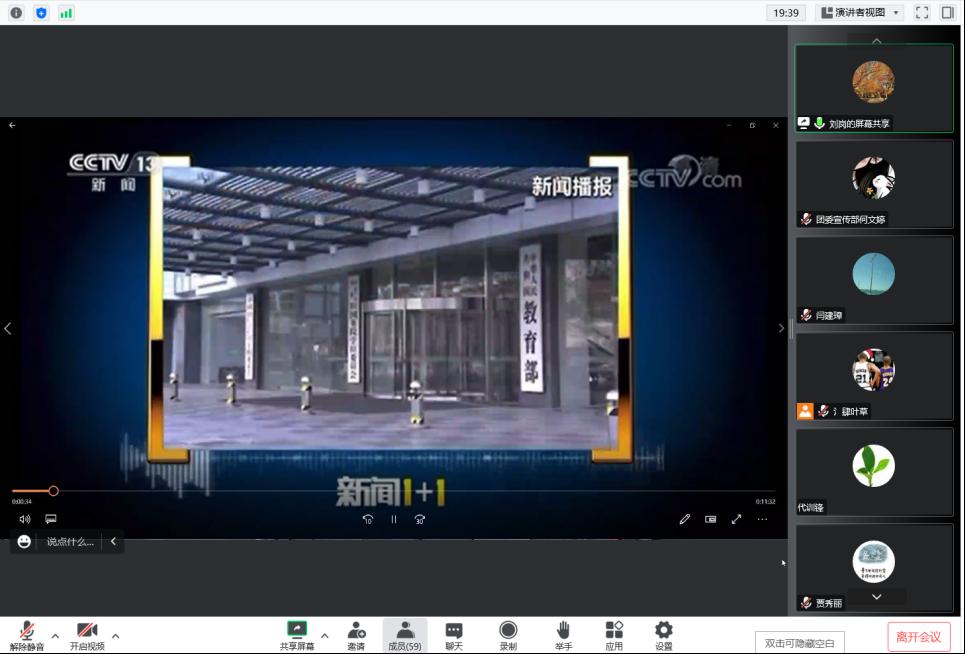Viewport: 965px width, 654px height.
Task: Rewind the video 10 seconds
Action: (367, 519)
